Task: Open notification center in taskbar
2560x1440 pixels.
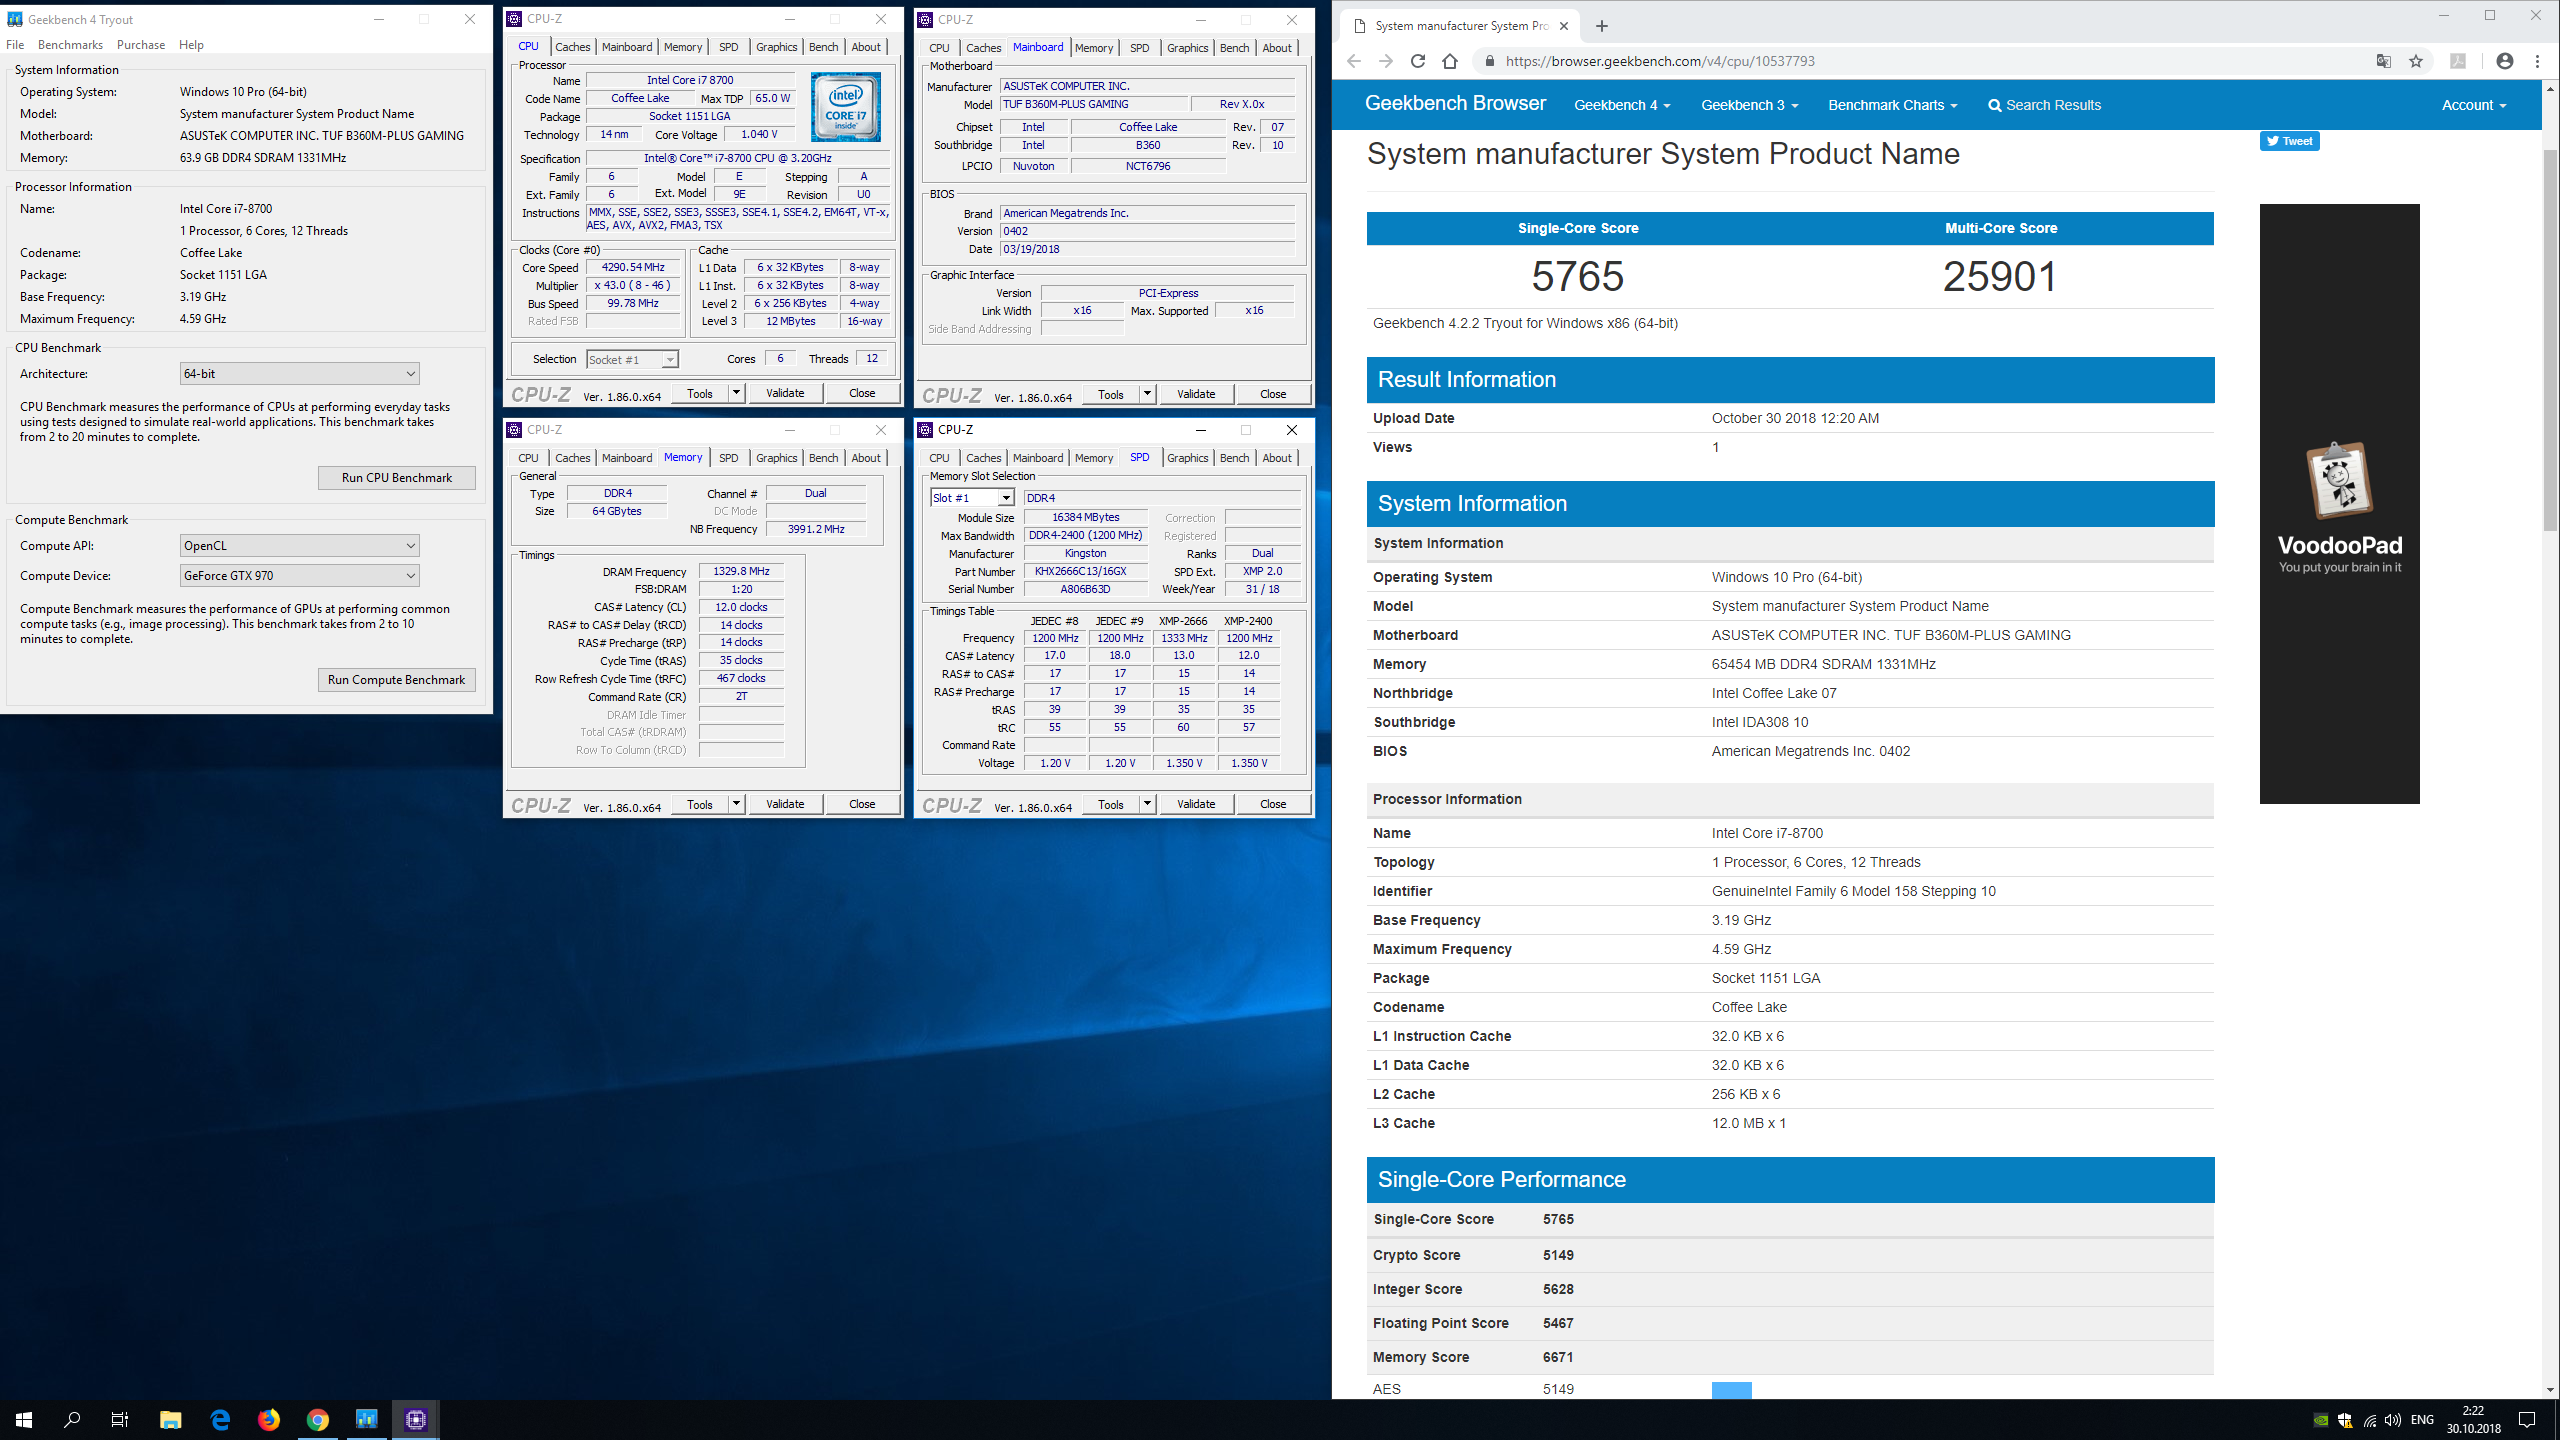Action: tap(2527, 1420)
